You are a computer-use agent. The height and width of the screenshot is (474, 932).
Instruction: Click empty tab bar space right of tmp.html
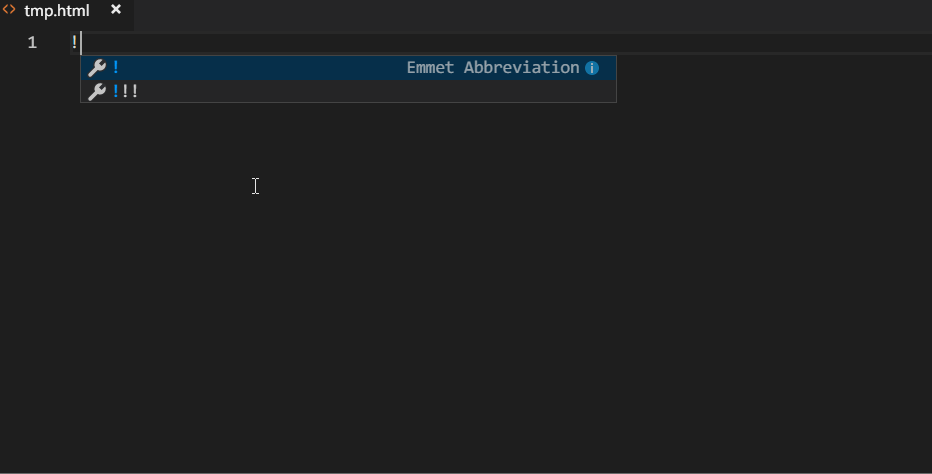tap(500, 12)
